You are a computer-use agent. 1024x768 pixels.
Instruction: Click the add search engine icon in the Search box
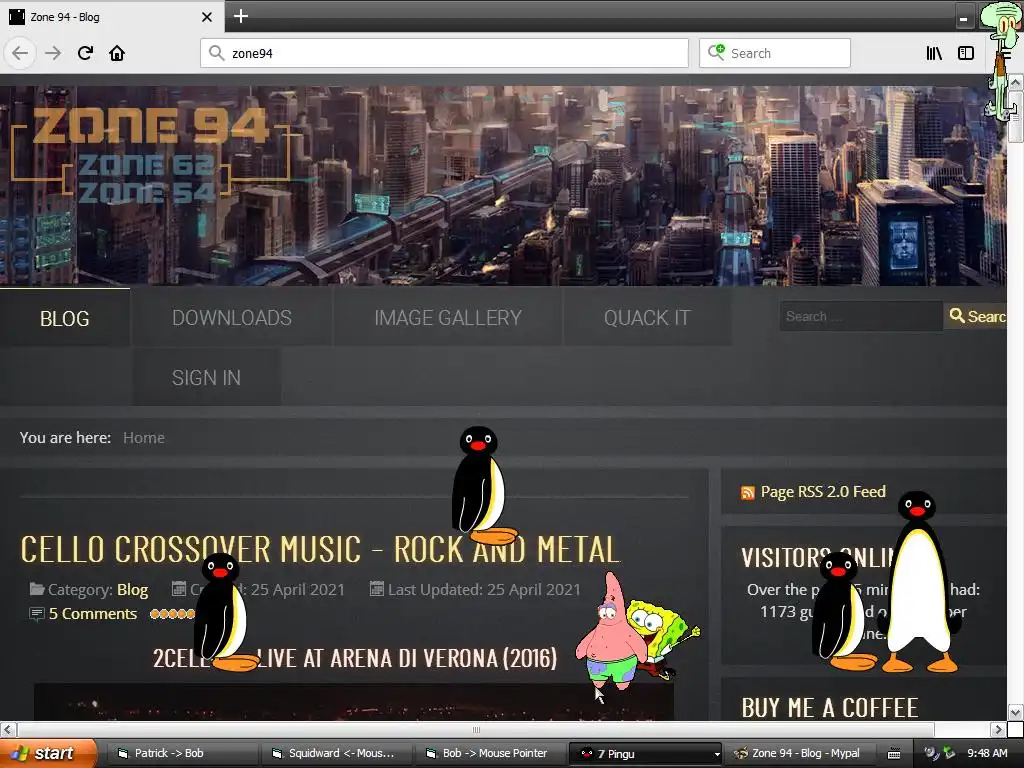click(x=716, y=52)
